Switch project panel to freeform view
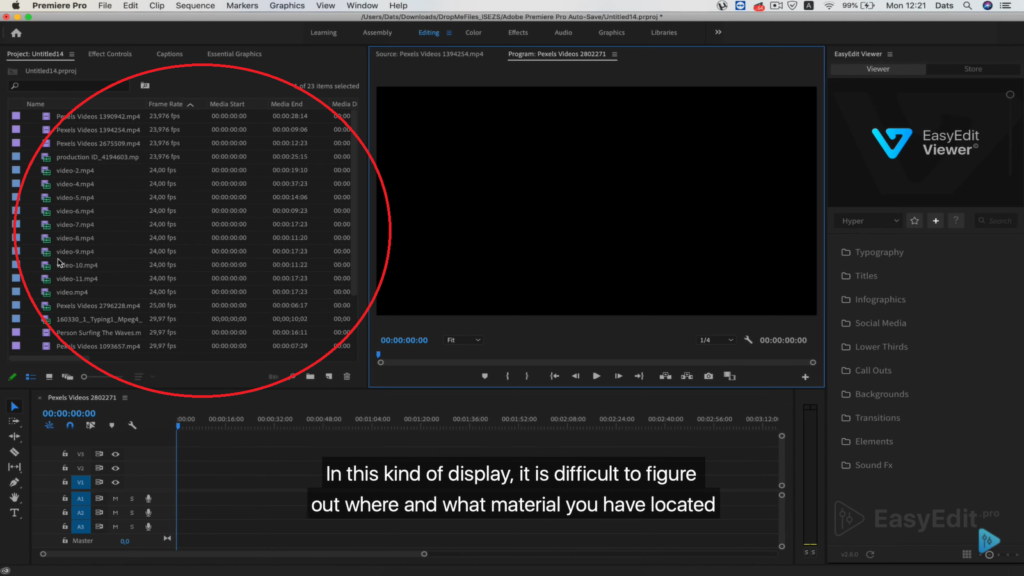1024x576 pixels. [67, 377]
